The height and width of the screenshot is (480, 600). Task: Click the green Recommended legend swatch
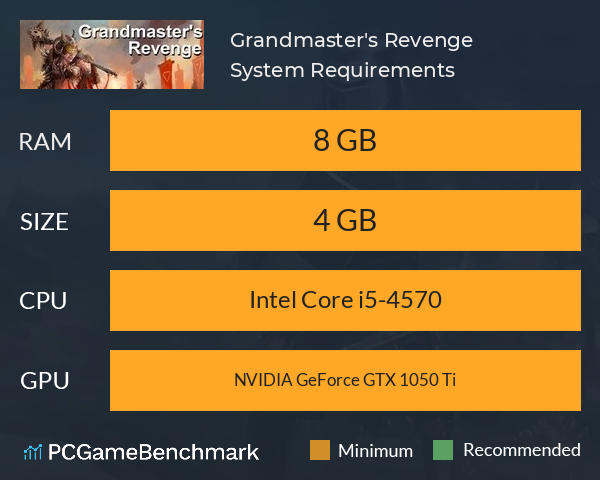tap(443, 450)
